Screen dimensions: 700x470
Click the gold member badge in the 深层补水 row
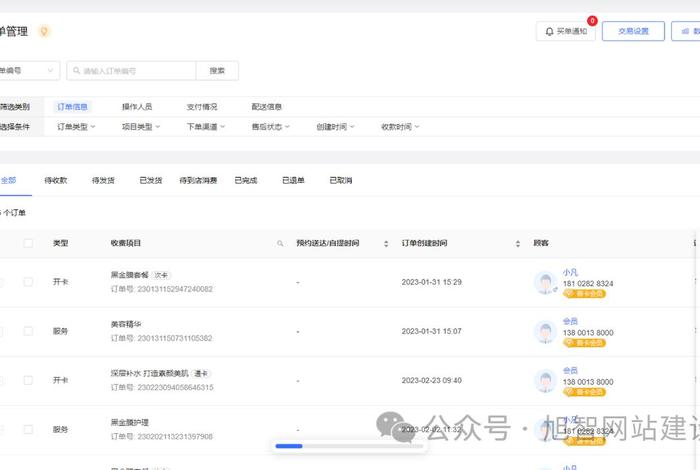[584, 392]
